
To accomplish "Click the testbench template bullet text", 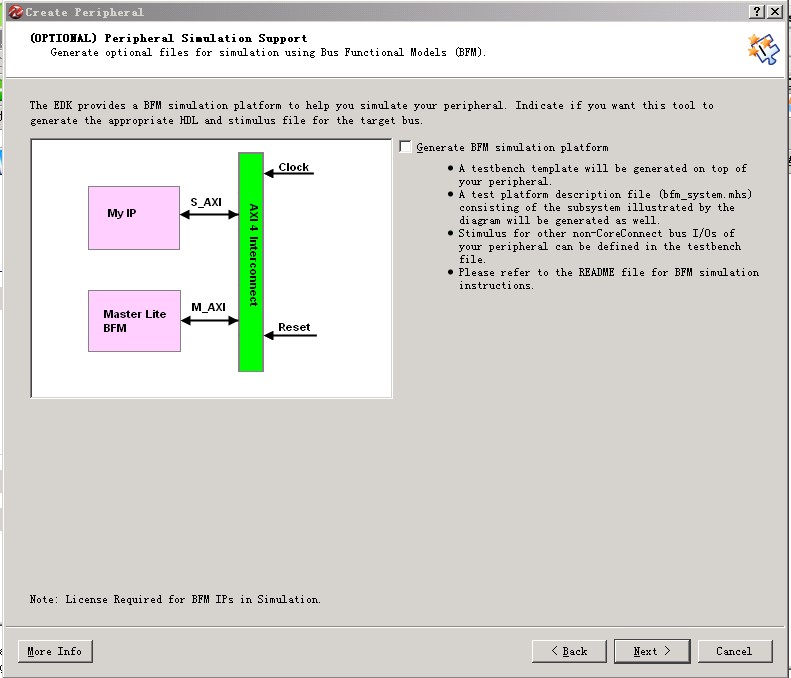I will 603,175.
